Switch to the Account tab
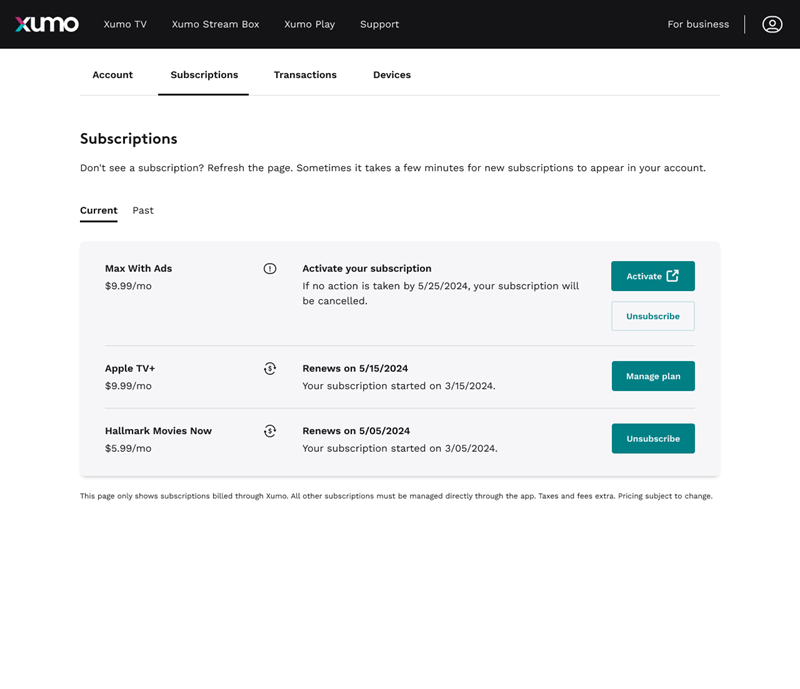The width and height of the screenshot is (800, 689). click(x=112, y=74)
